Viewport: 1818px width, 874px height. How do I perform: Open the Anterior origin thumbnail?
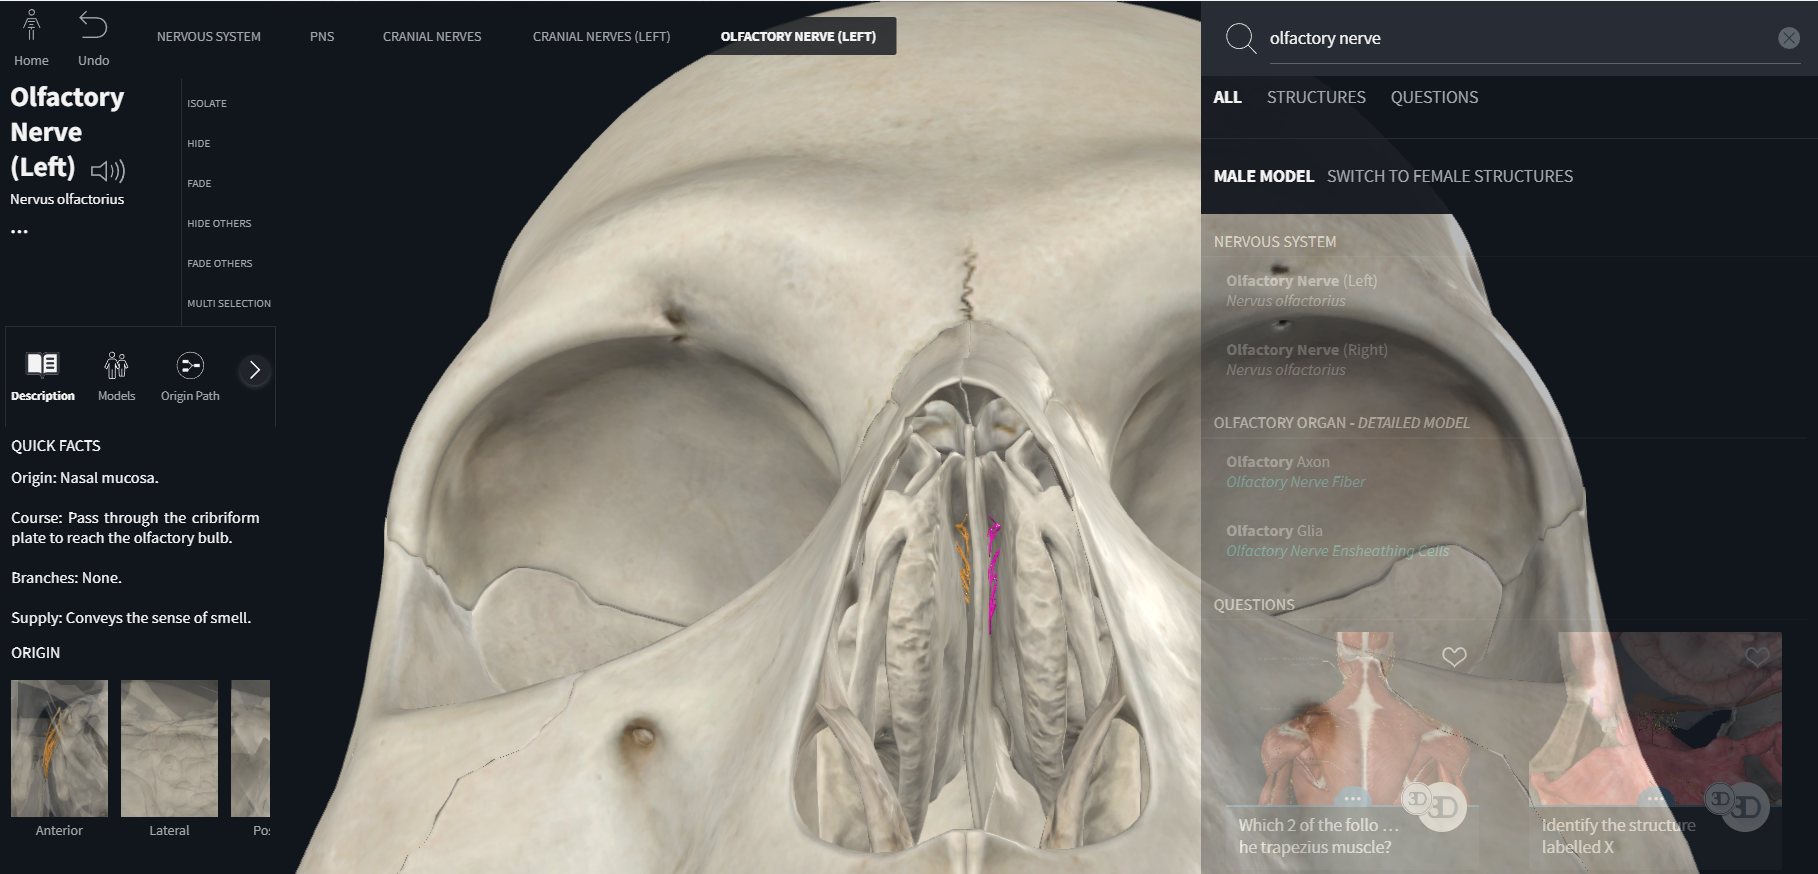click(59, 748)
